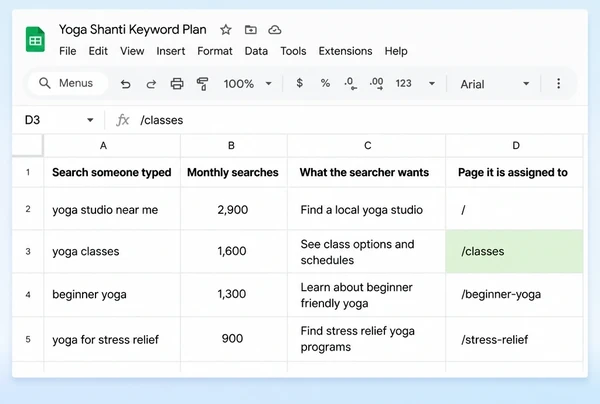Open the three-dot more options menu
600x404 pixels.
(559, 83)
